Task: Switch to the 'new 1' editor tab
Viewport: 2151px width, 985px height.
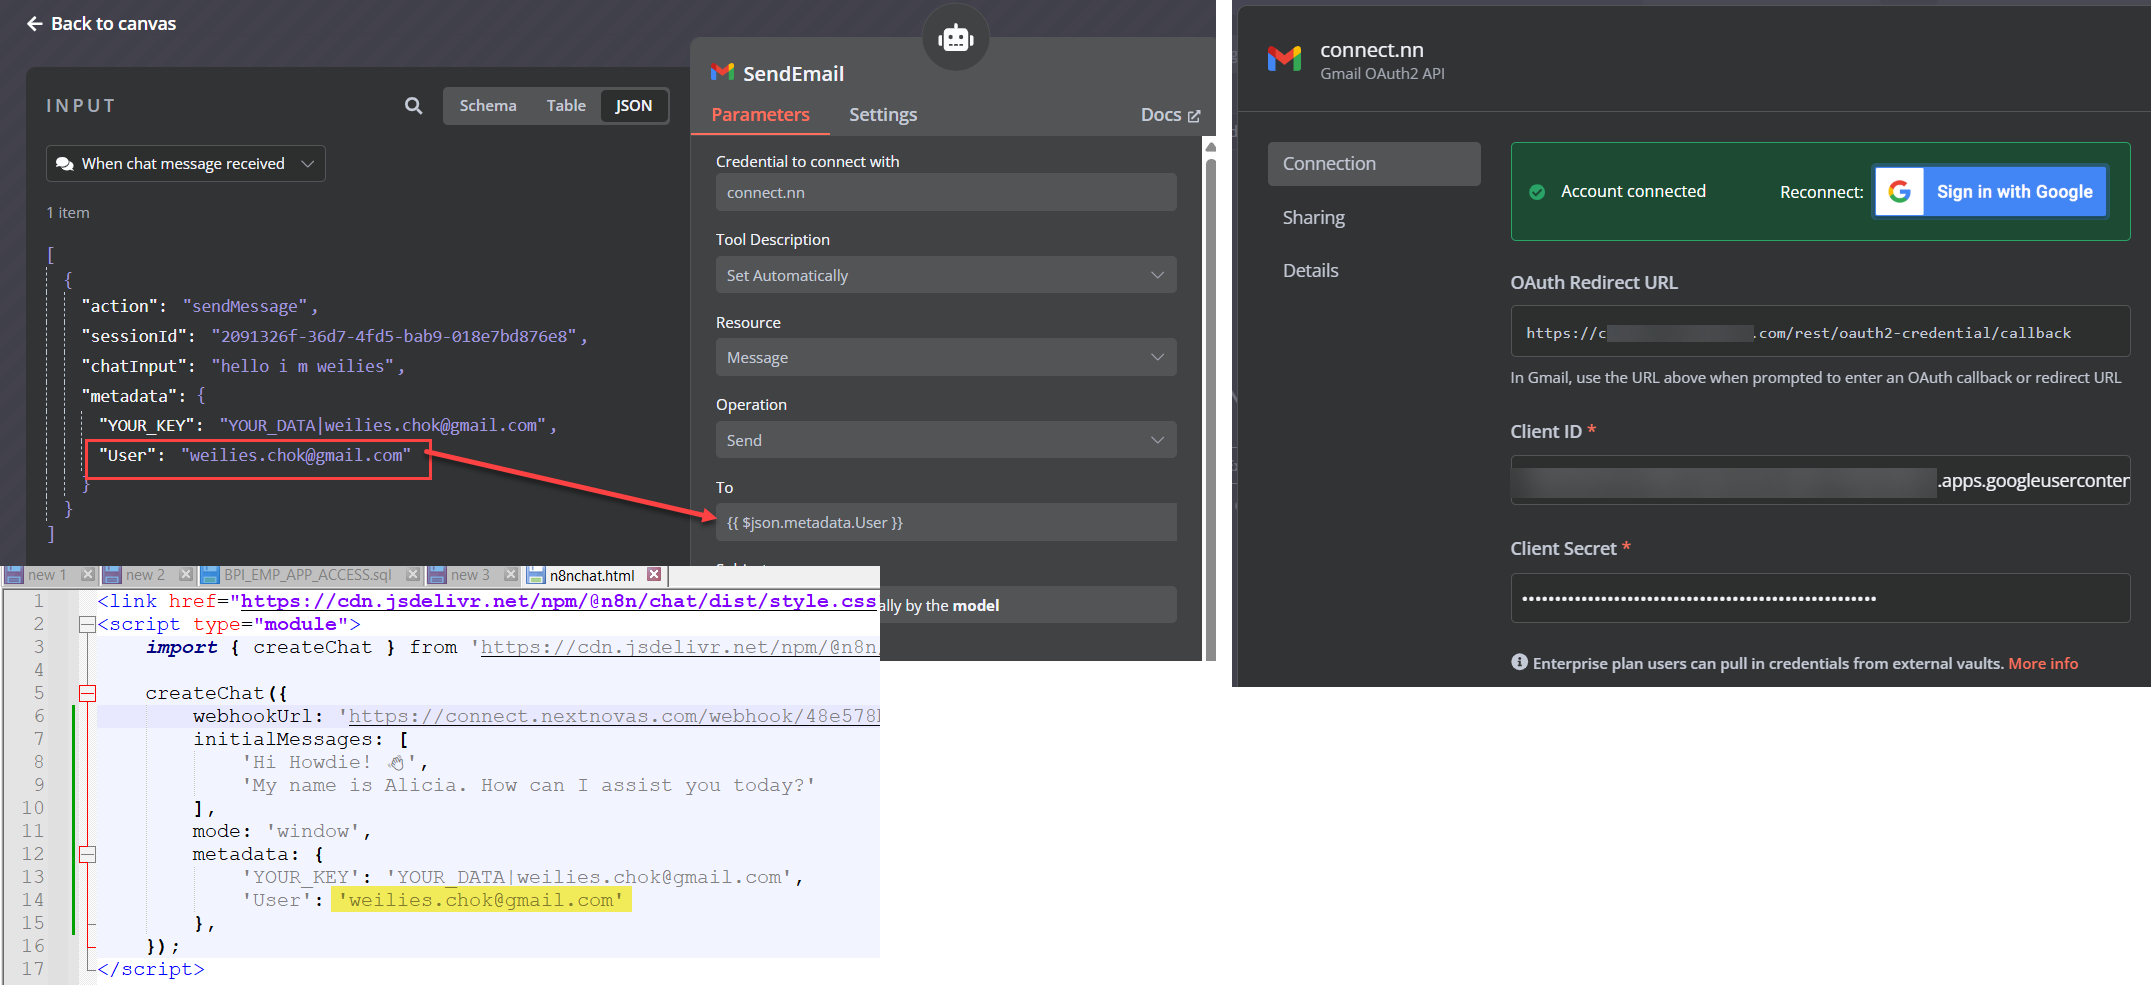Action: point(46,575)
